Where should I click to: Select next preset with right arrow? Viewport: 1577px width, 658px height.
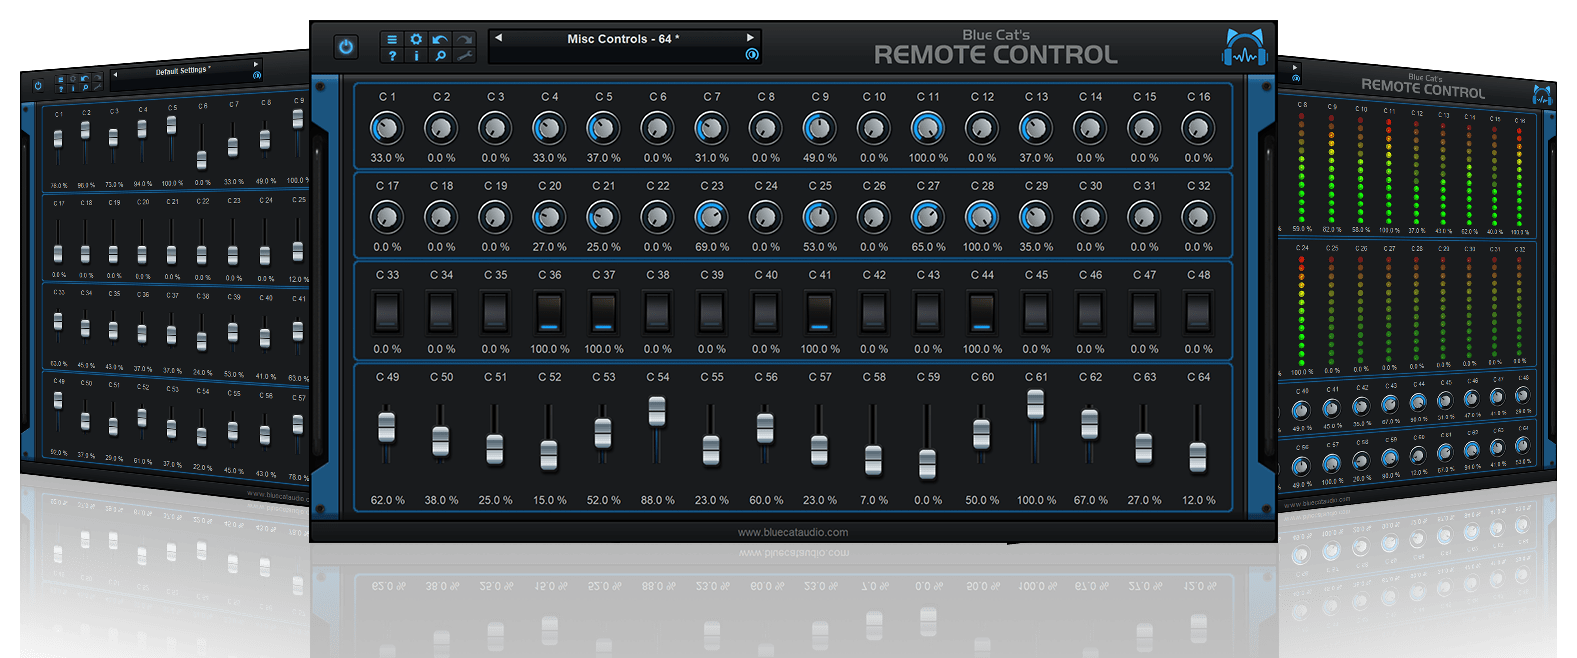pos(750,38)
